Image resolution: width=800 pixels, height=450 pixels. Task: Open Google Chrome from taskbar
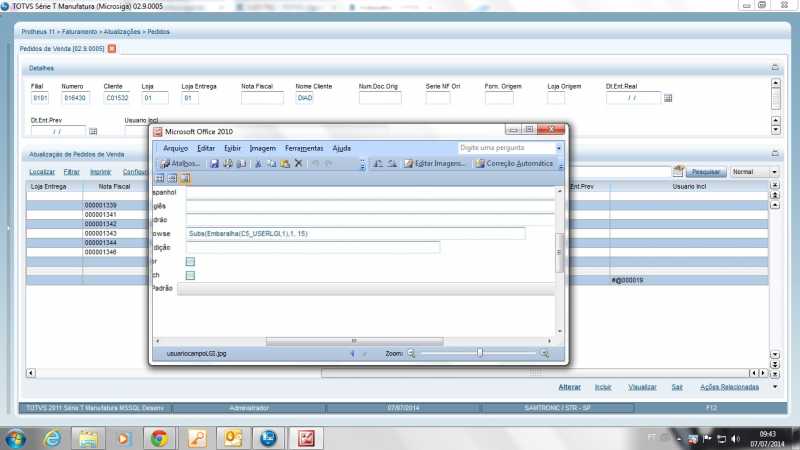pyautogui.click(x=159, y=438)
